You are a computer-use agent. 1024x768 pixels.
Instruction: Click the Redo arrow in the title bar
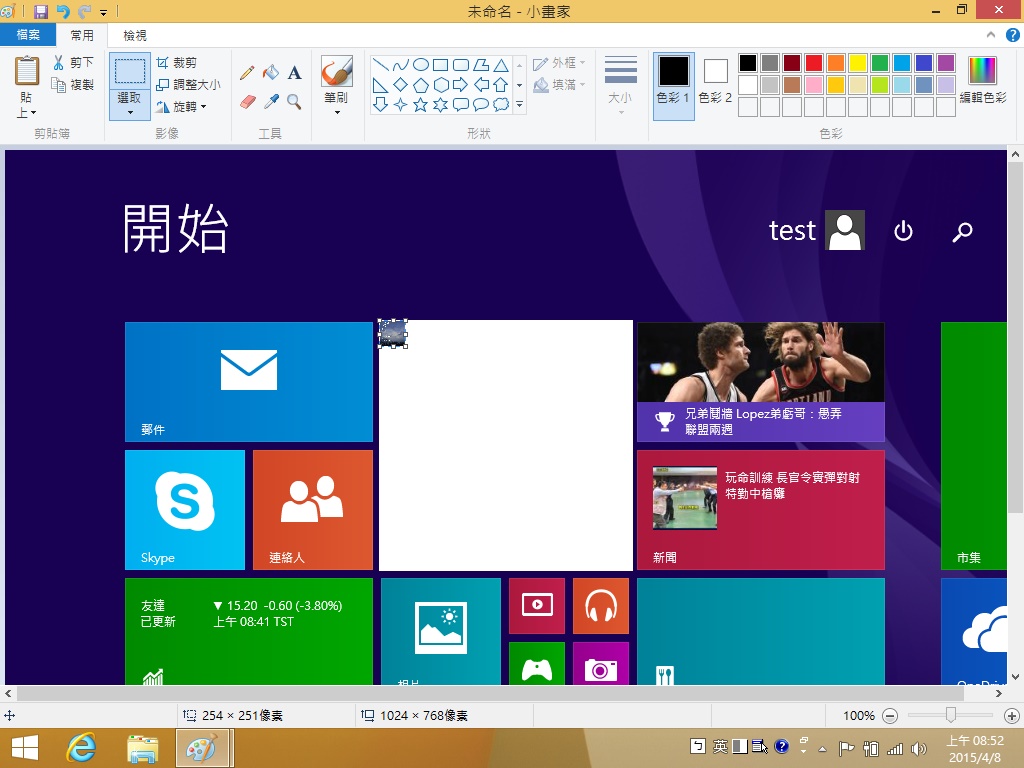(84, 11)
